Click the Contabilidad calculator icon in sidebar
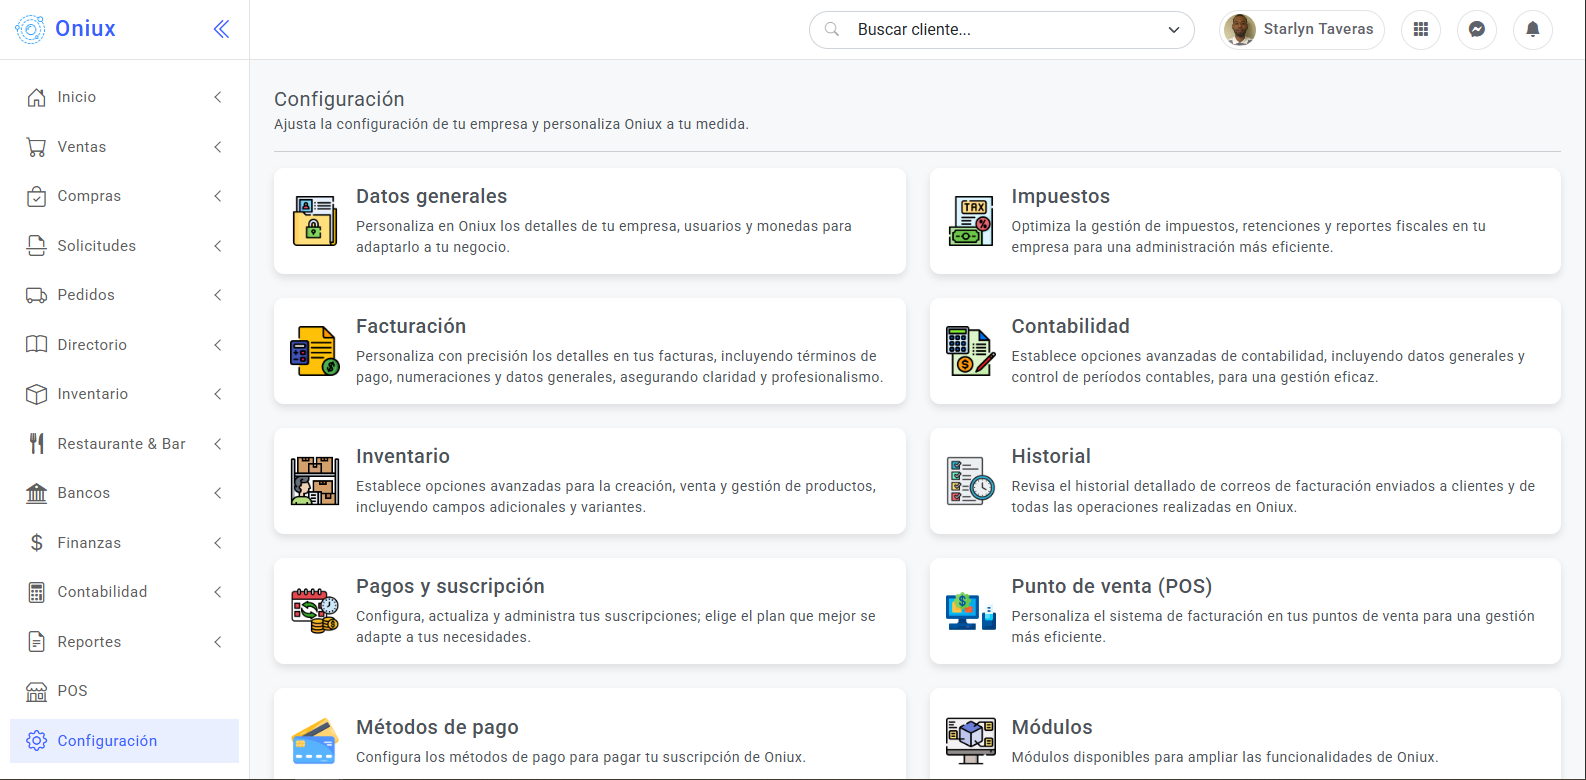 click(36, 592)
